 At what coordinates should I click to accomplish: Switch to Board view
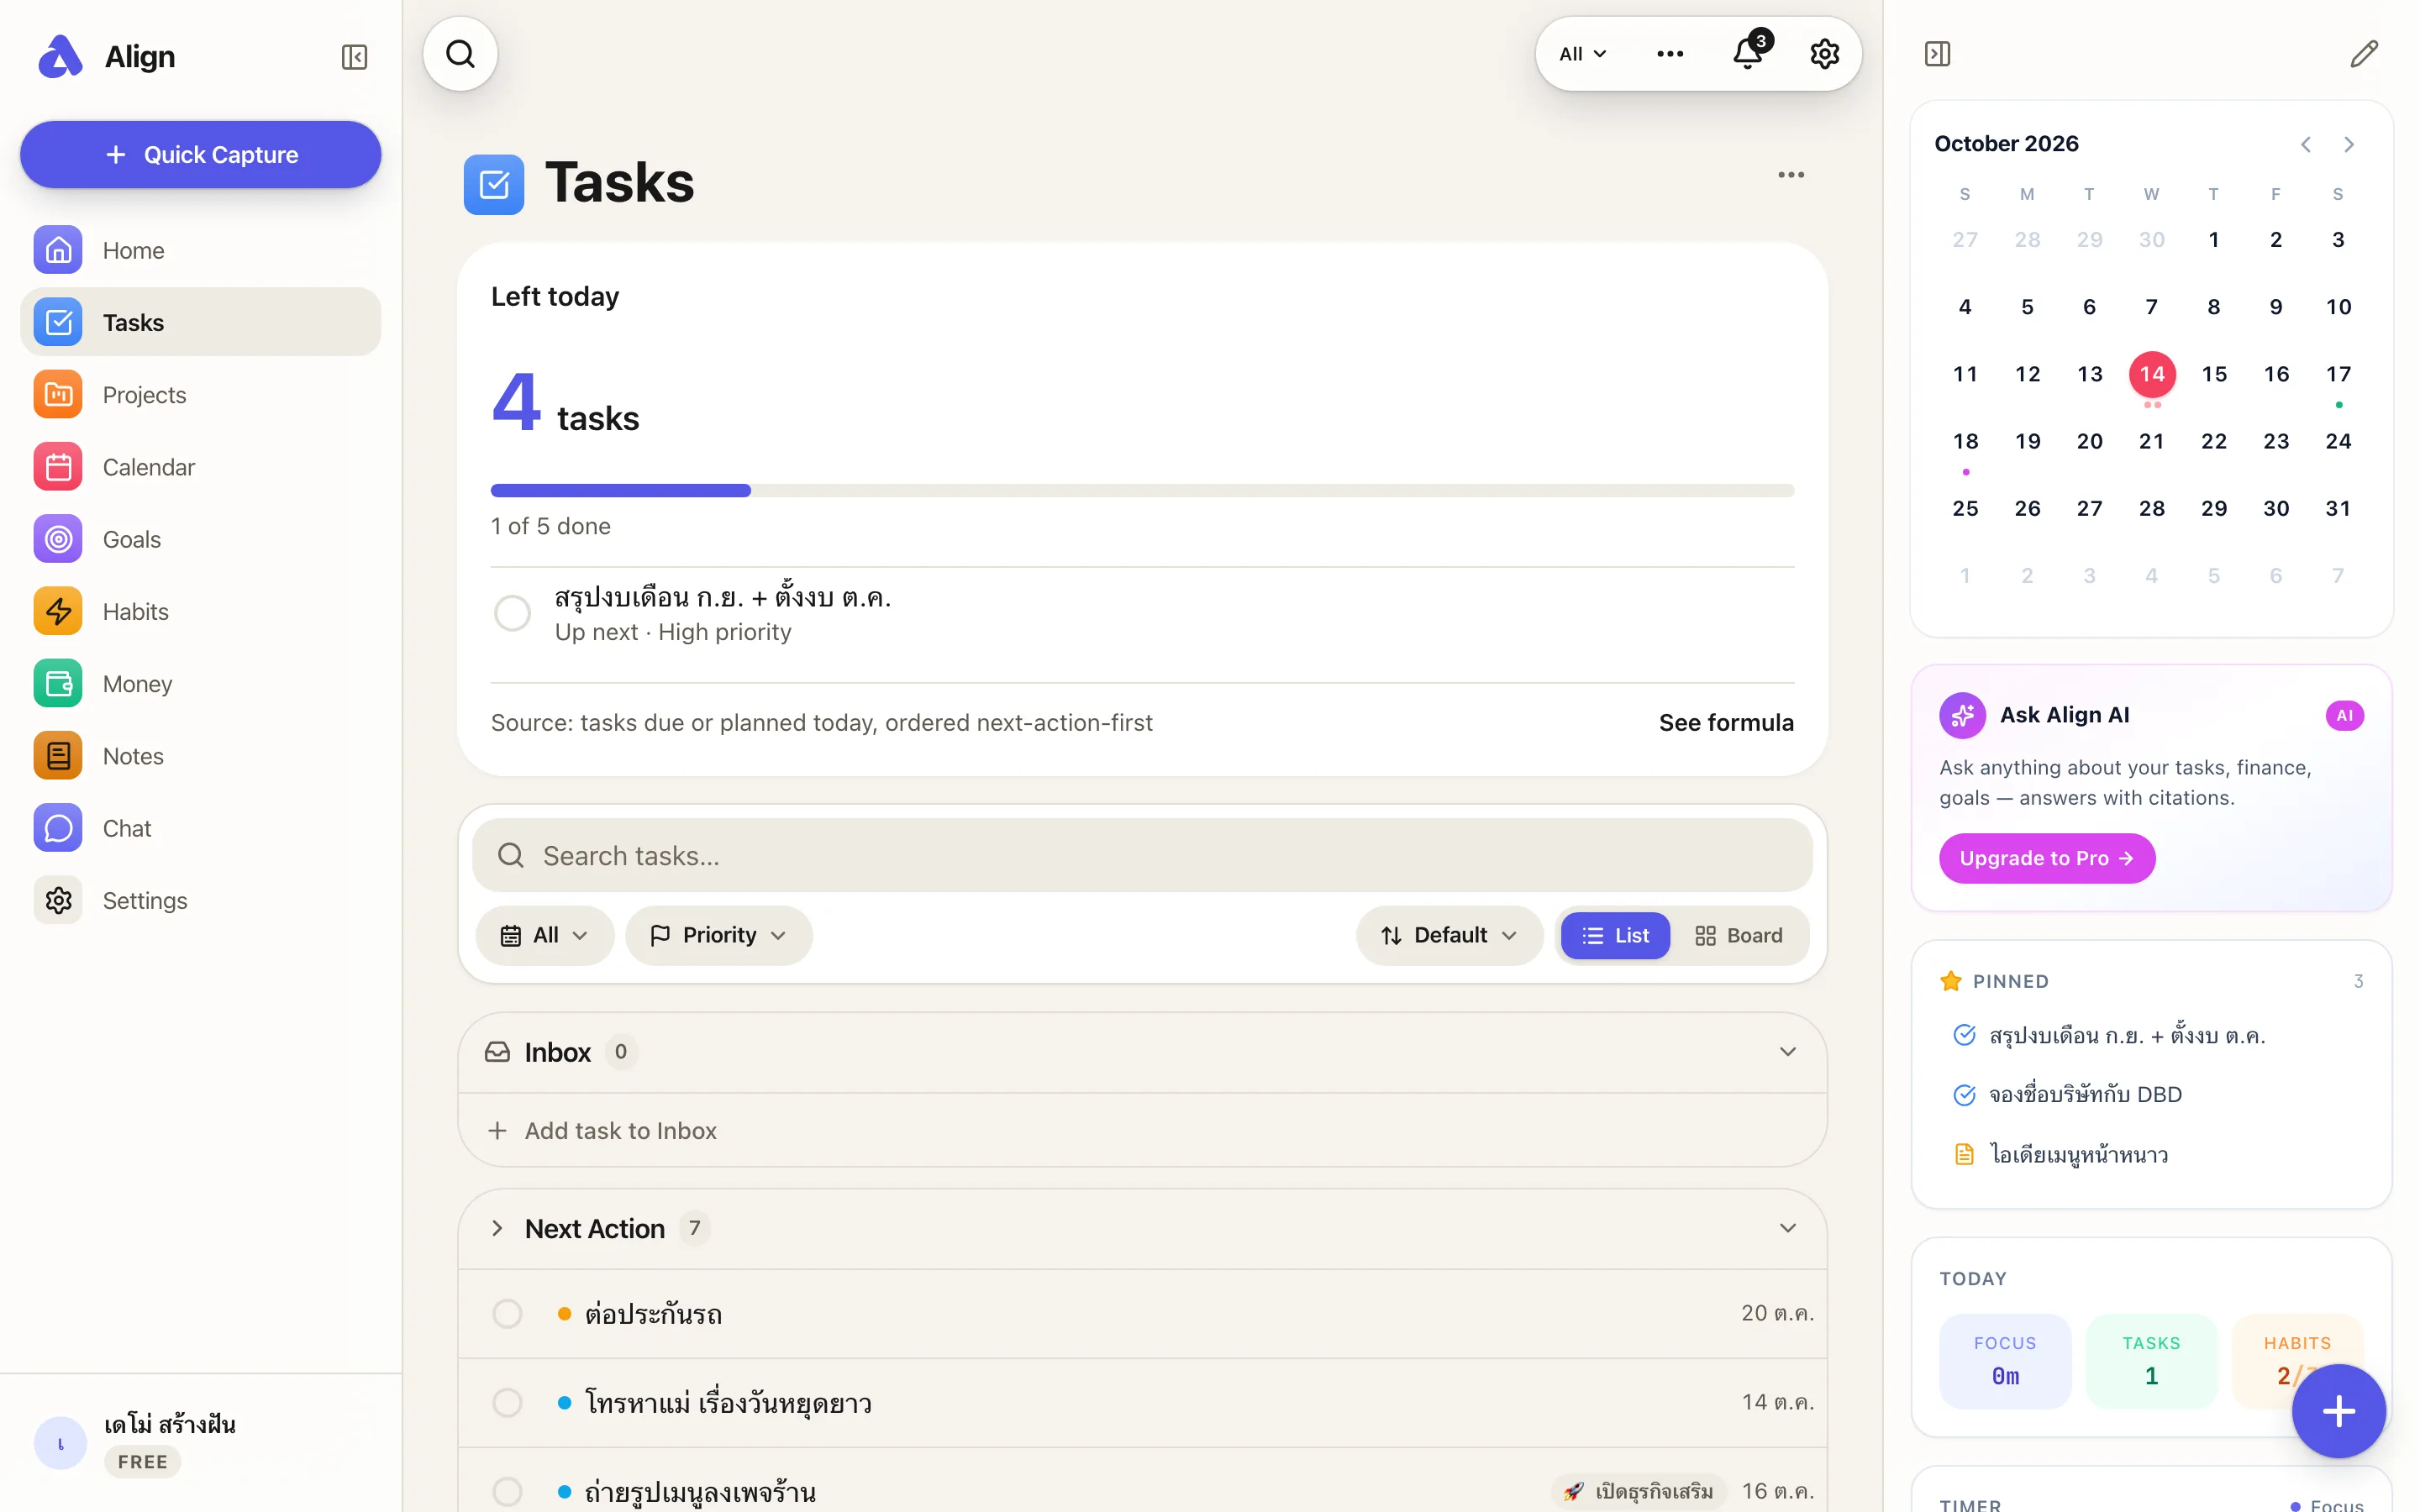coord(1738,935)
